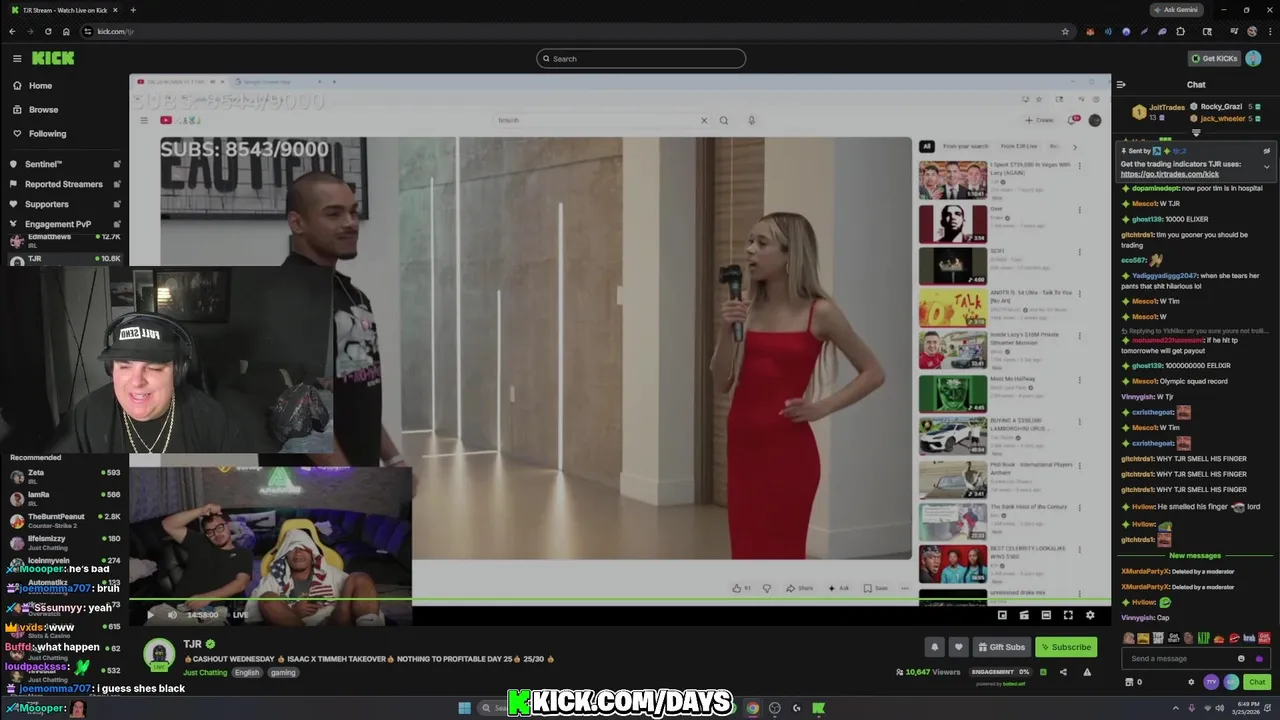The height and width of the screenshot is (720, 1280).
Task: Bookmark the page with the star icon
Action: 1065,31
